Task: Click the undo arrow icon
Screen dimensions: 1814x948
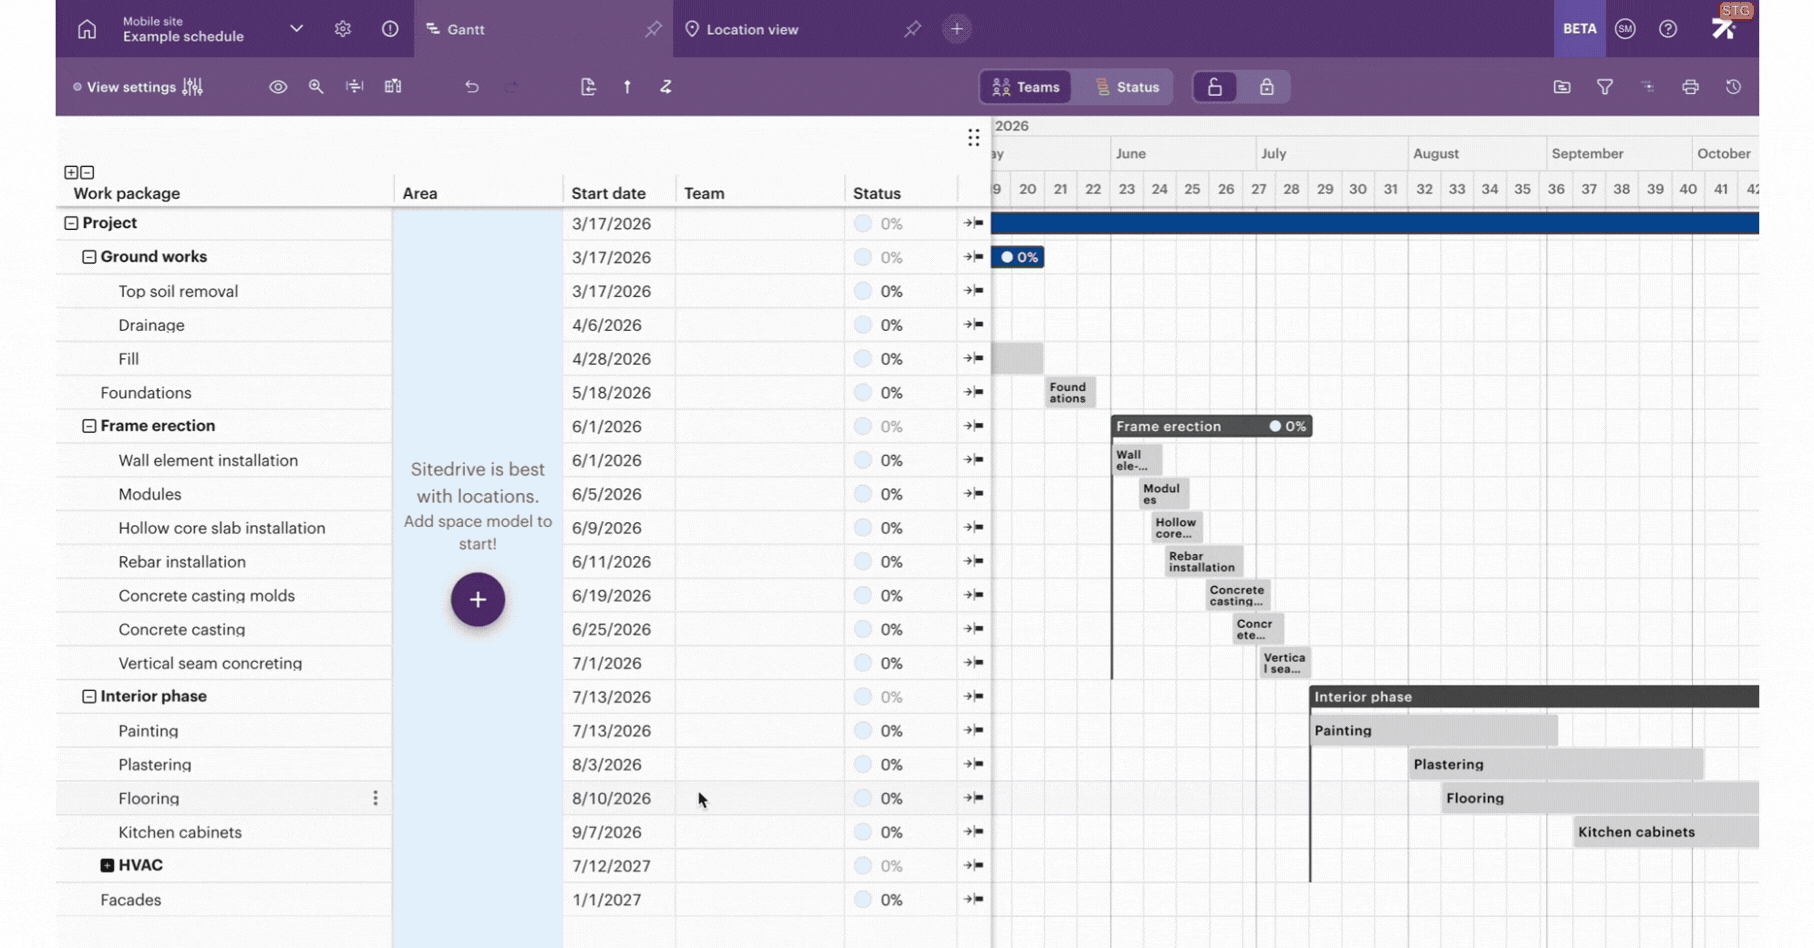Action: click(x=472, y=87)
